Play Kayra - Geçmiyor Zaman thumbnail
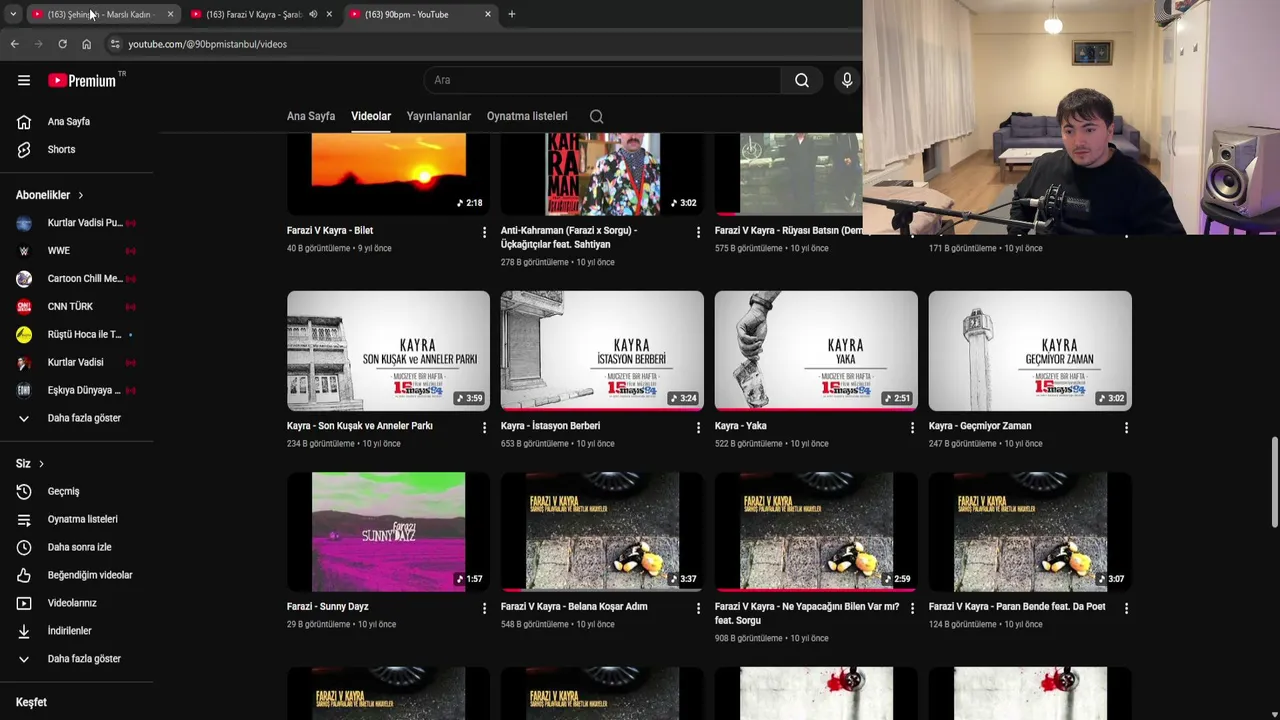The image size is (1280, 720). click(1030, 351)
